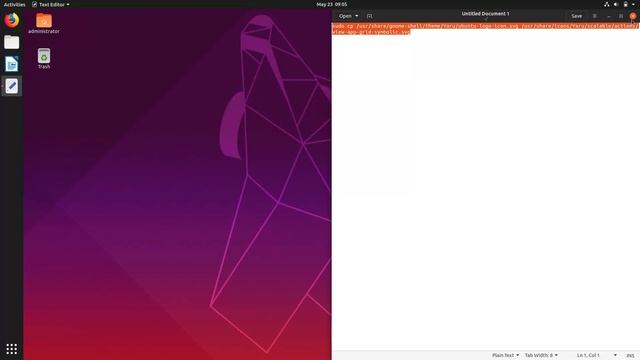Open the Files manager in the dock

[11, 42]
